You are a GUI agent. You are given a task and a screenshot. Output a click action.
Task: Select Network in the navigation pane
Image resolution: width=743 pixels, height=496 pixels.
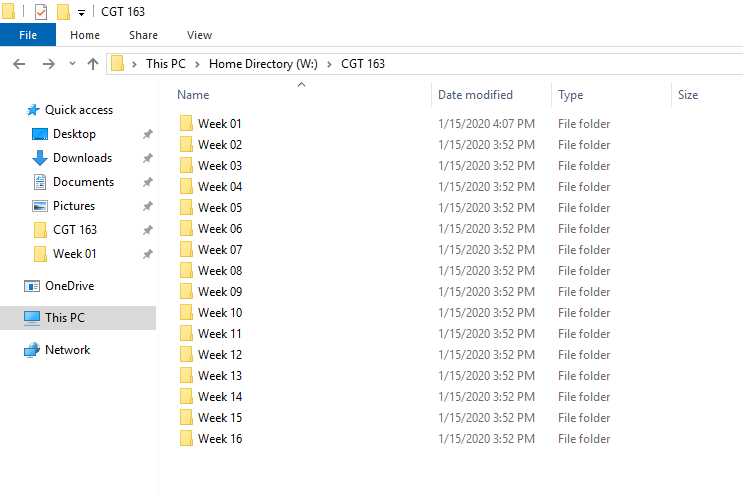67,350
